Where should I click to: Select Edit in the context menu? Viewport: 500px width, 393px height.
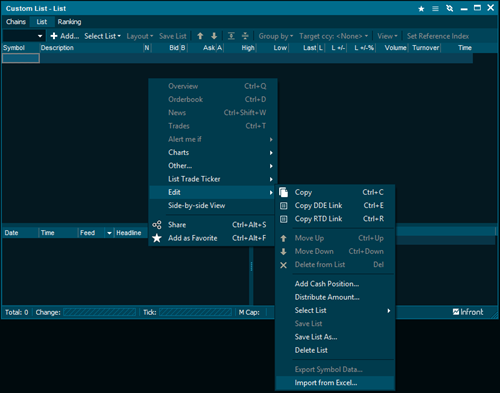point(212,192)
